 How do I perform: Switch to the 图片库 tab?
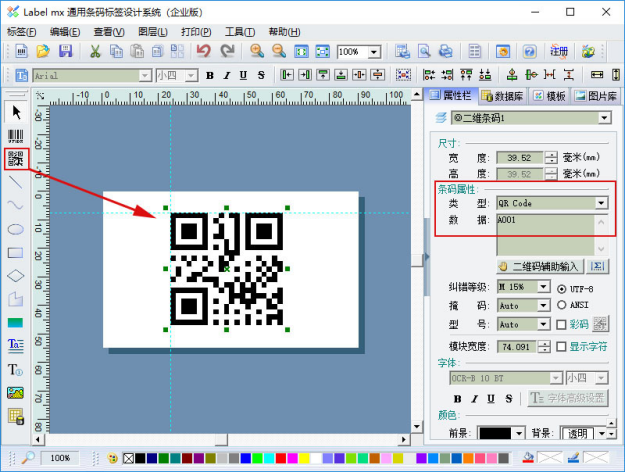[x=596, y=96]
